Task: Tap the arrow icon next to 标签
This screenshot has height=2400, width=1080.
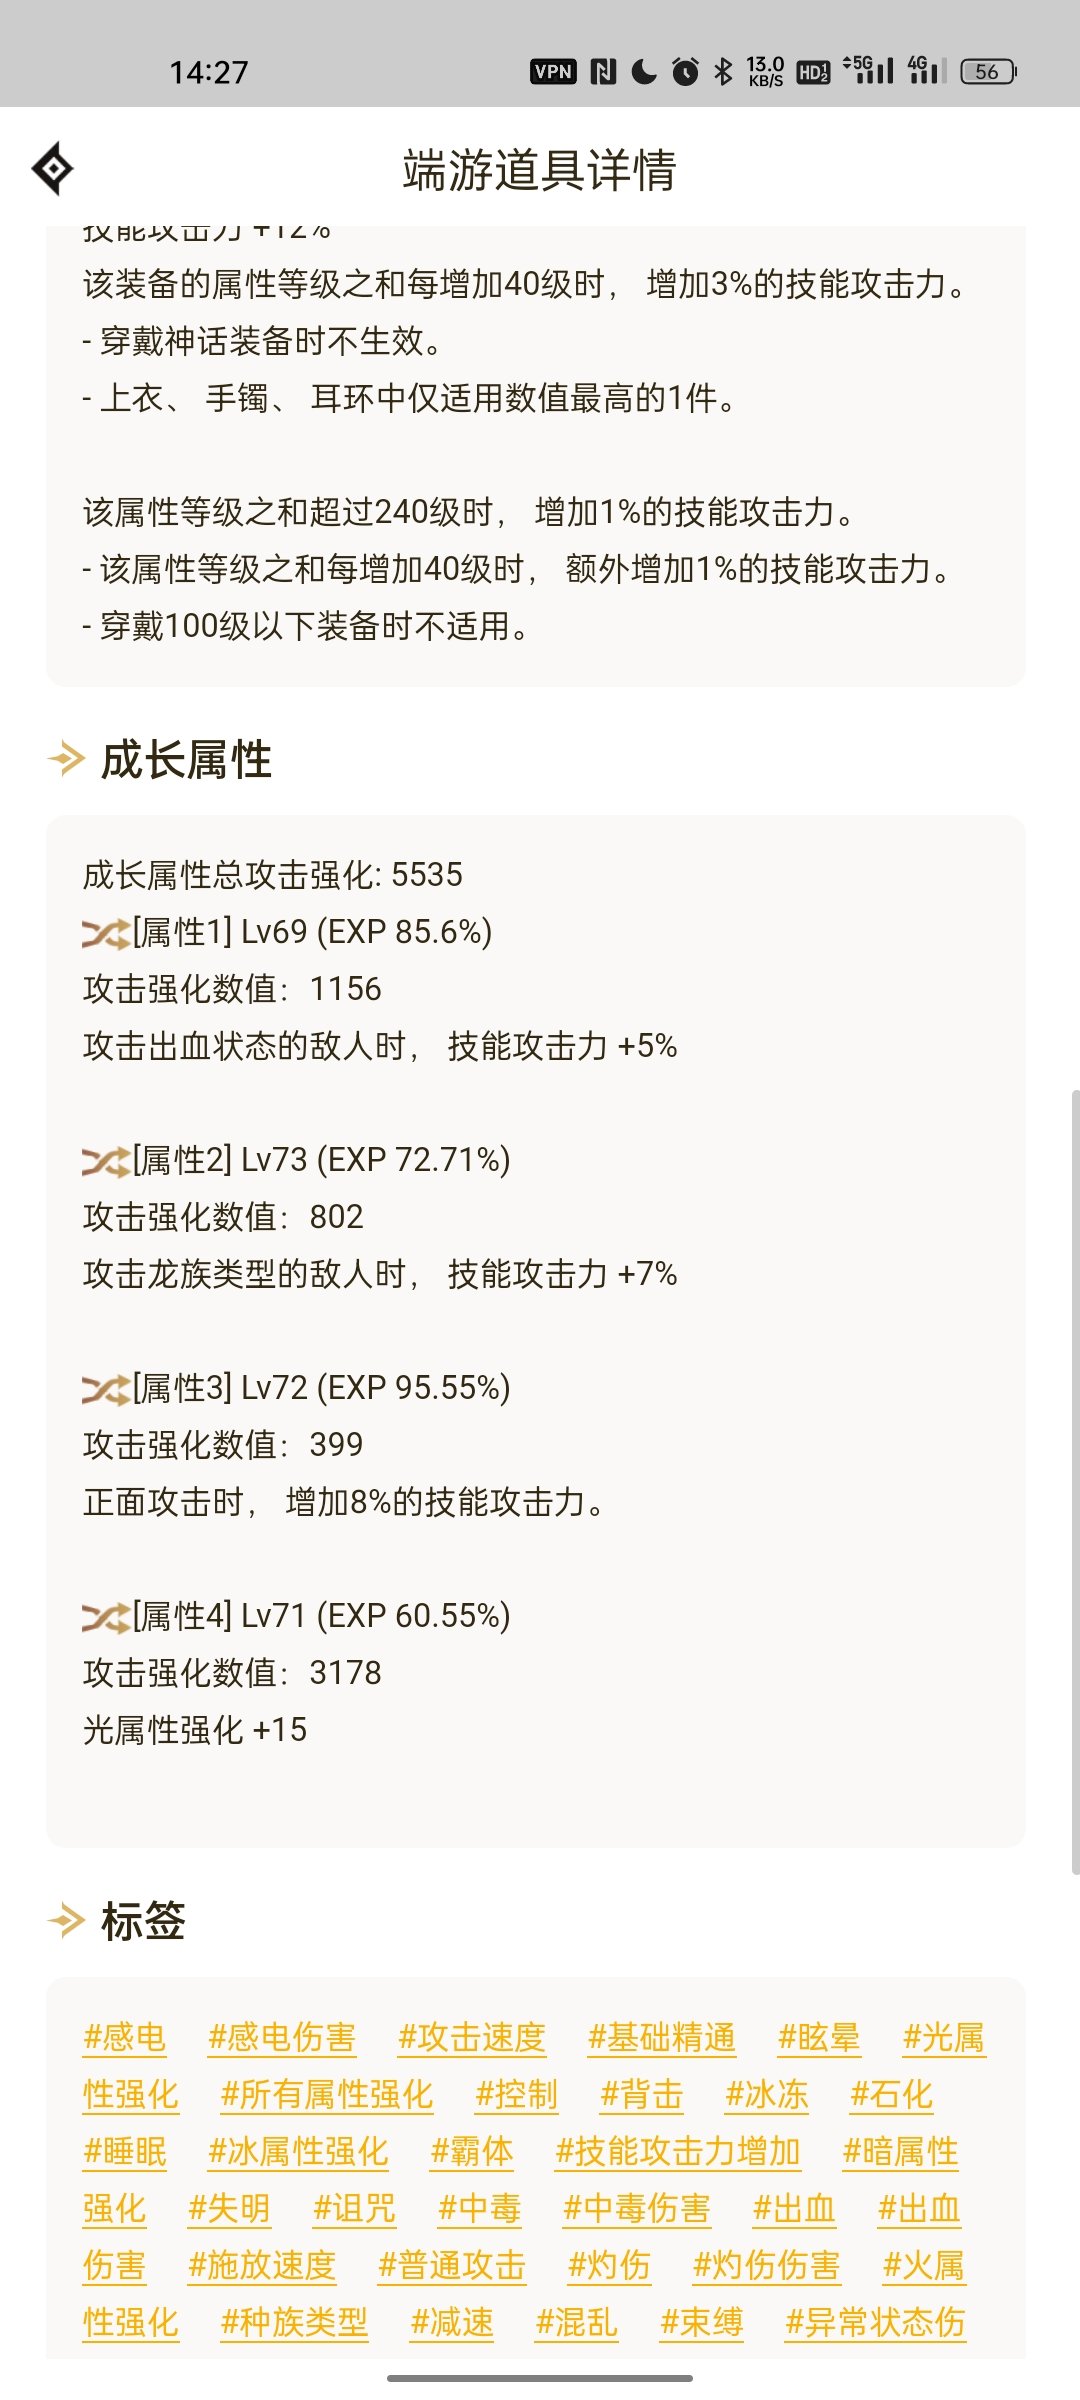Action: 66,1921
